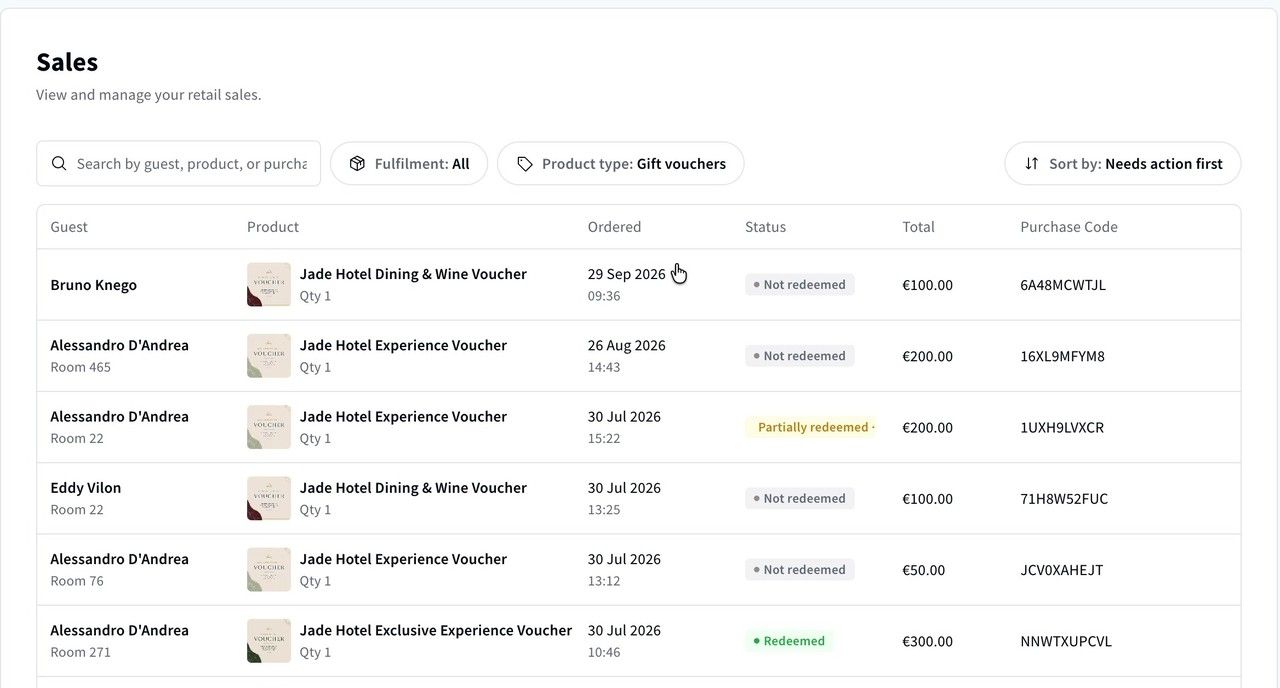Click the voucher thumbnail in the Room 465 row

coord(269,355)
